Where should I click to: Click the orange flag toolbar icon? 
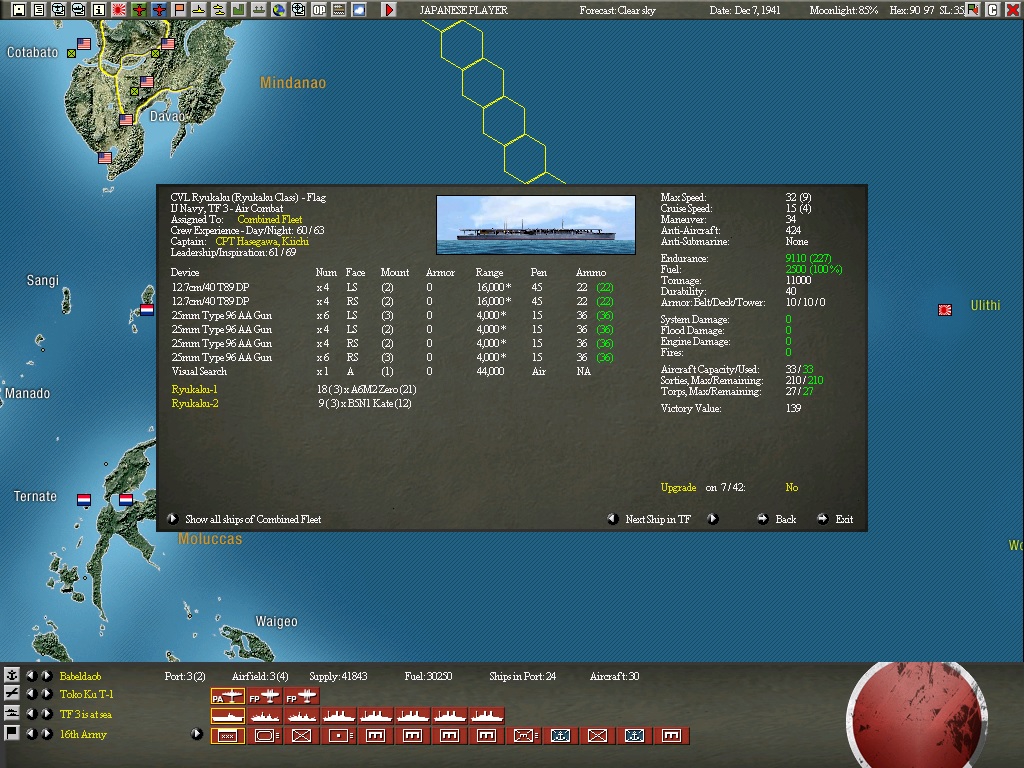(179, 10)
